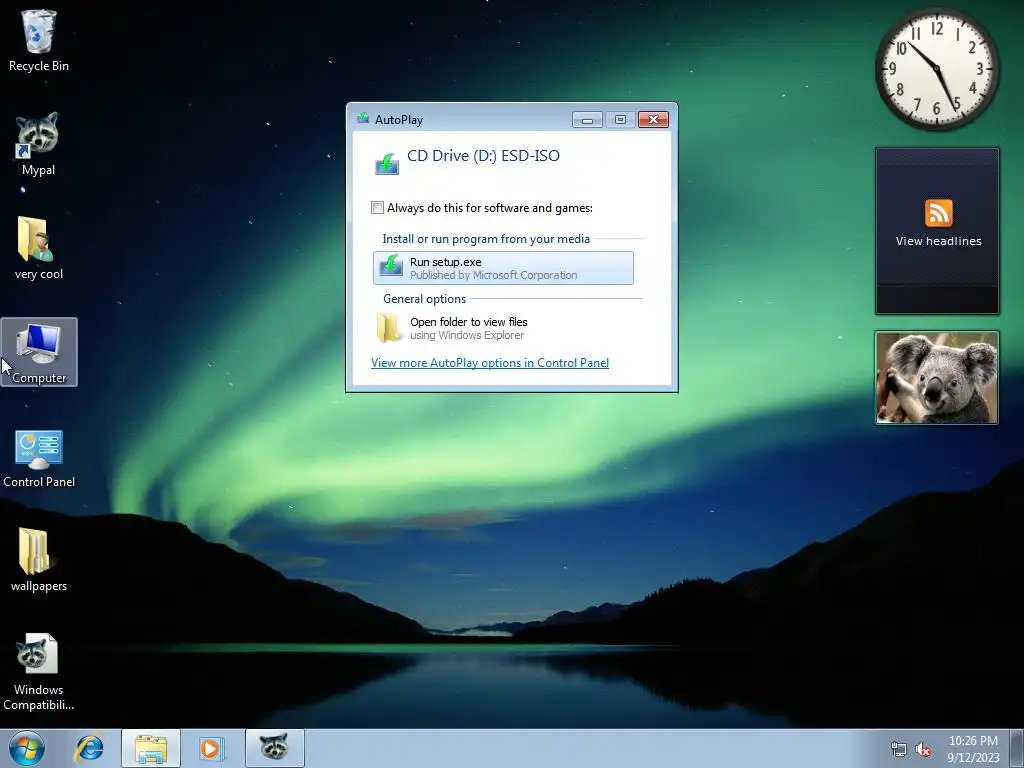Click the analog clock gadget

(937, 69)
